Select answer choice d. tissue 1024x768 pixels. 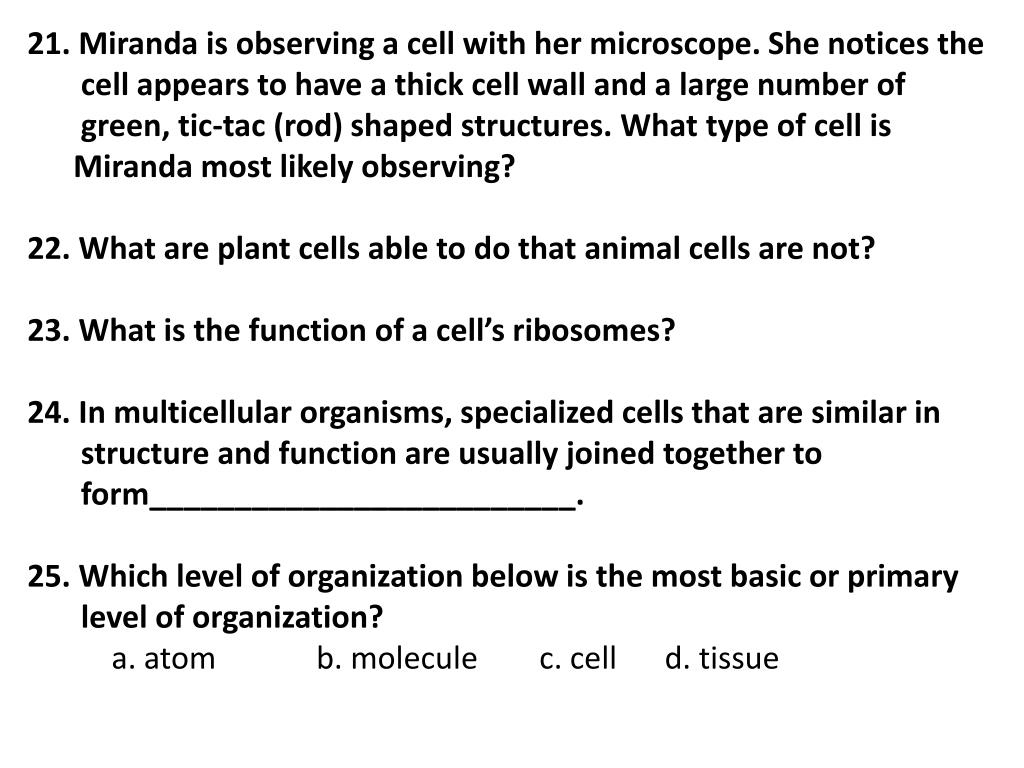[x=722, y=658]
